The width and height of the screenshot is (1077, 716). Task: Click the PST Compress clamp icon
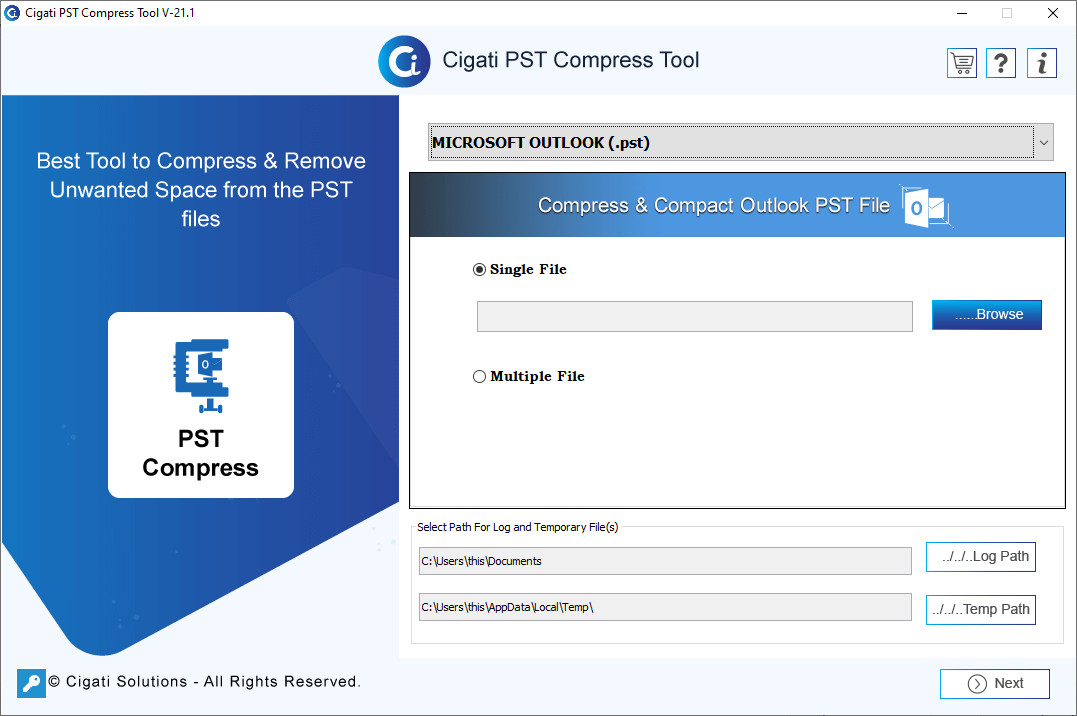pos(201,375)
